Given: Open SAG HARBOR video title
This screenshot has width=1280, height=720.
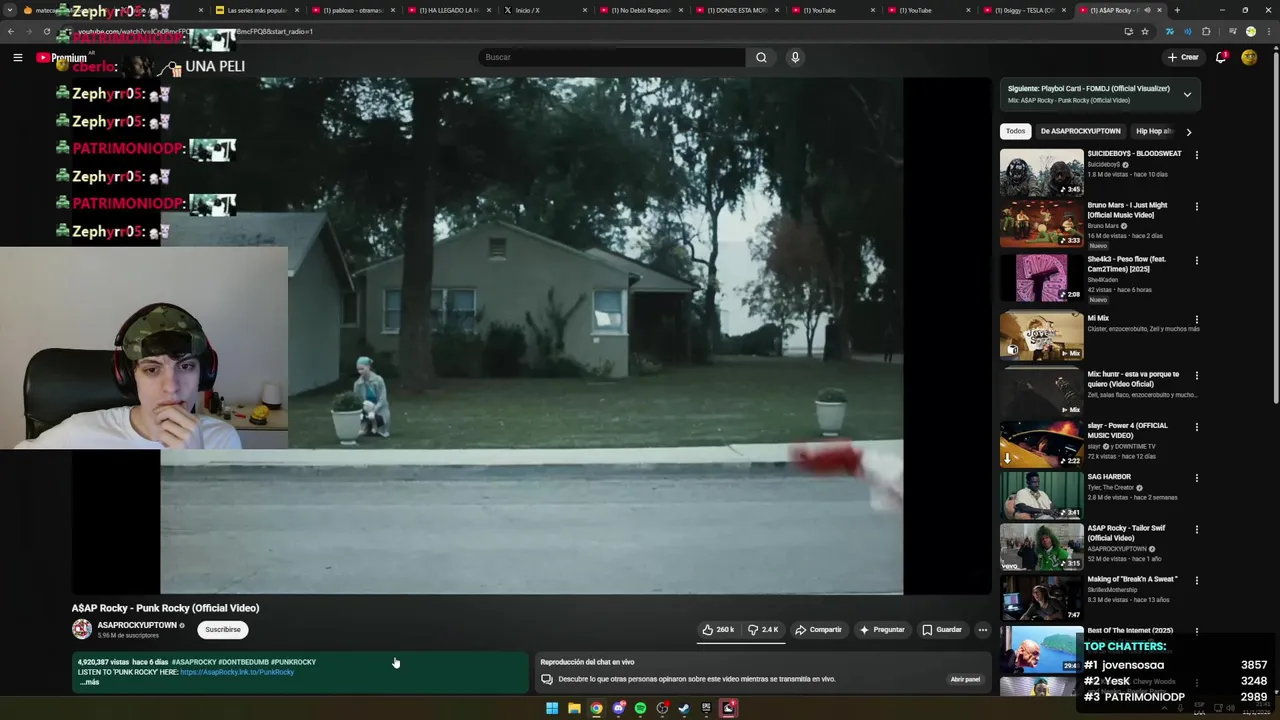Looking at the screenshot, I should pyautogui.click(x=1109, y=477).
